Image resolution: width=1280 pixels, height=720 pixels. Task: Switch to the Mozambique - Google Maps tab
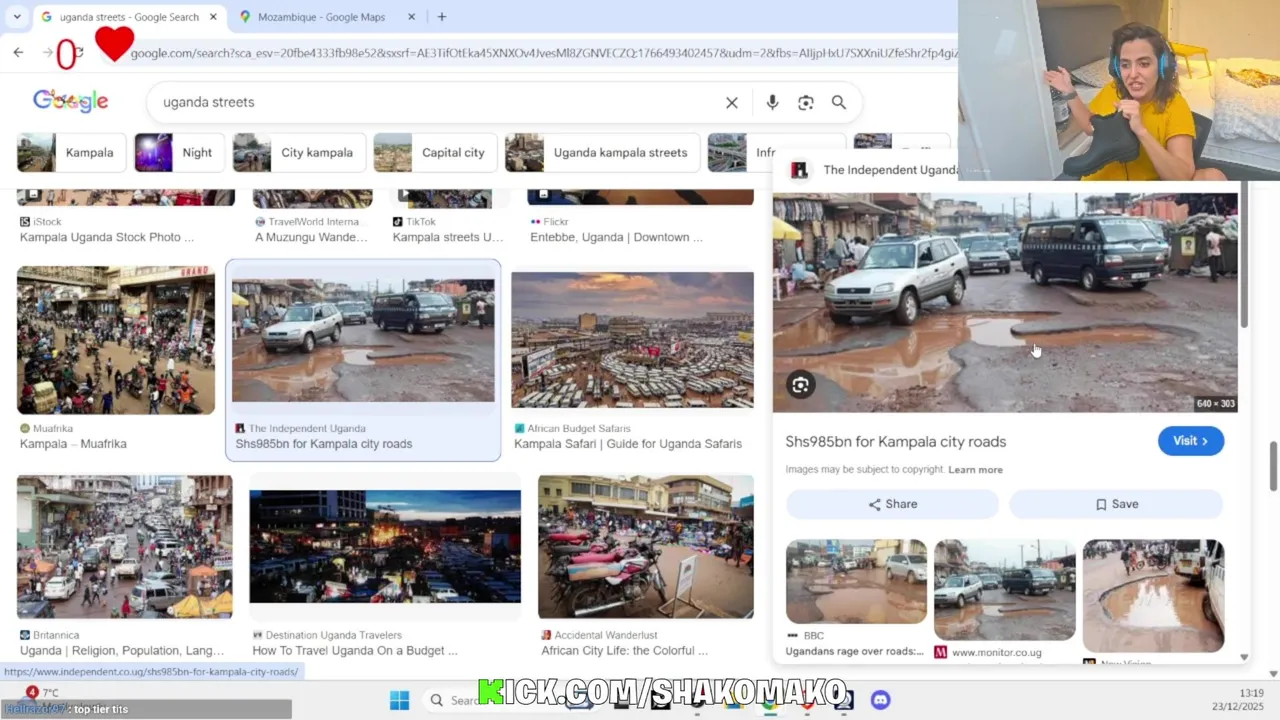pyautogui.click(x=321, y=17)
